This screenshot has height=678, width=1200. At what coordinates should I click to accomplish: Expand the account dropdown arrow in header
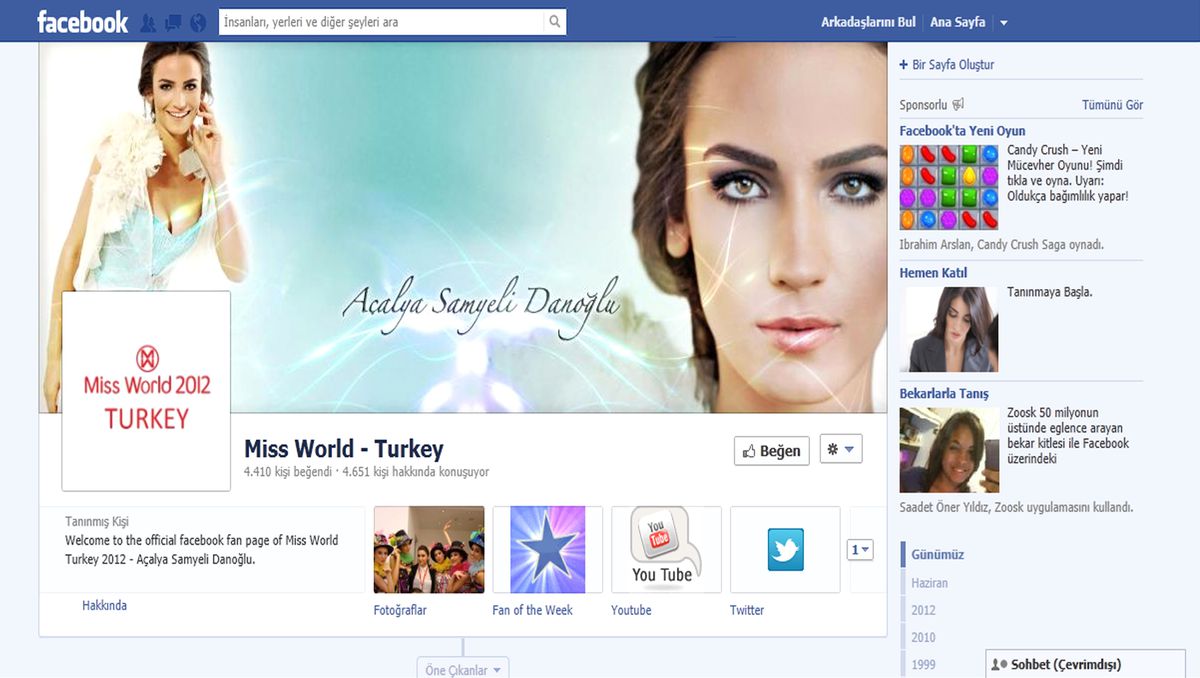(1004, 22)
